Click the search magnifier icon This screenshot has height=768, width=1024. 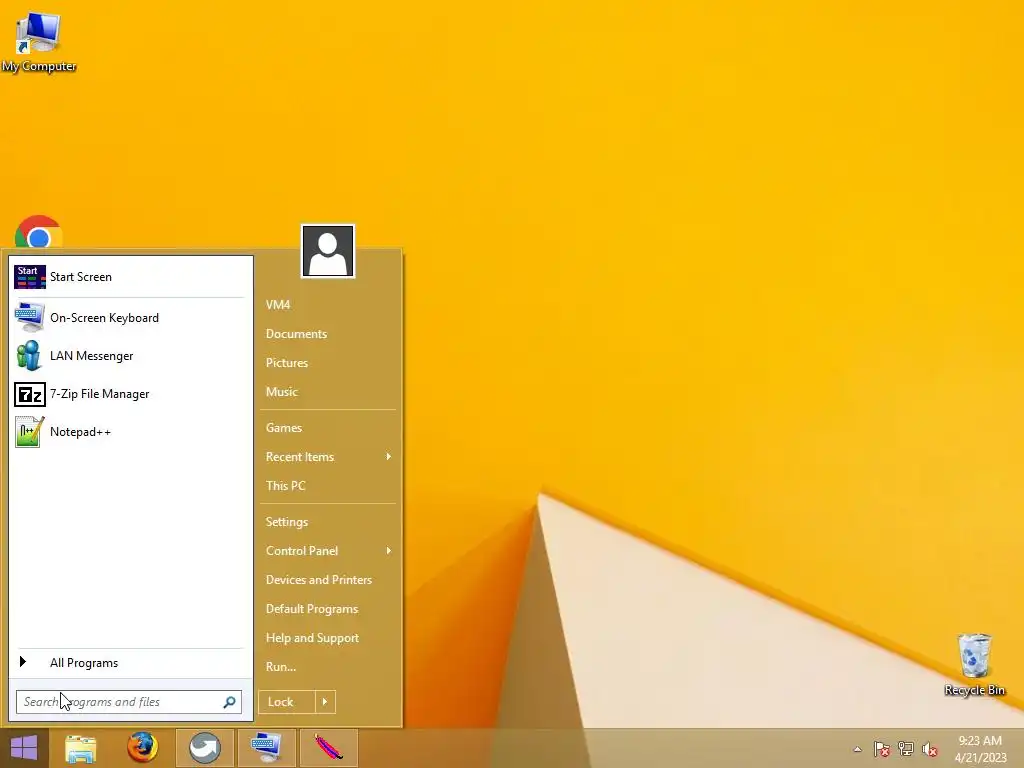point(229,702)
